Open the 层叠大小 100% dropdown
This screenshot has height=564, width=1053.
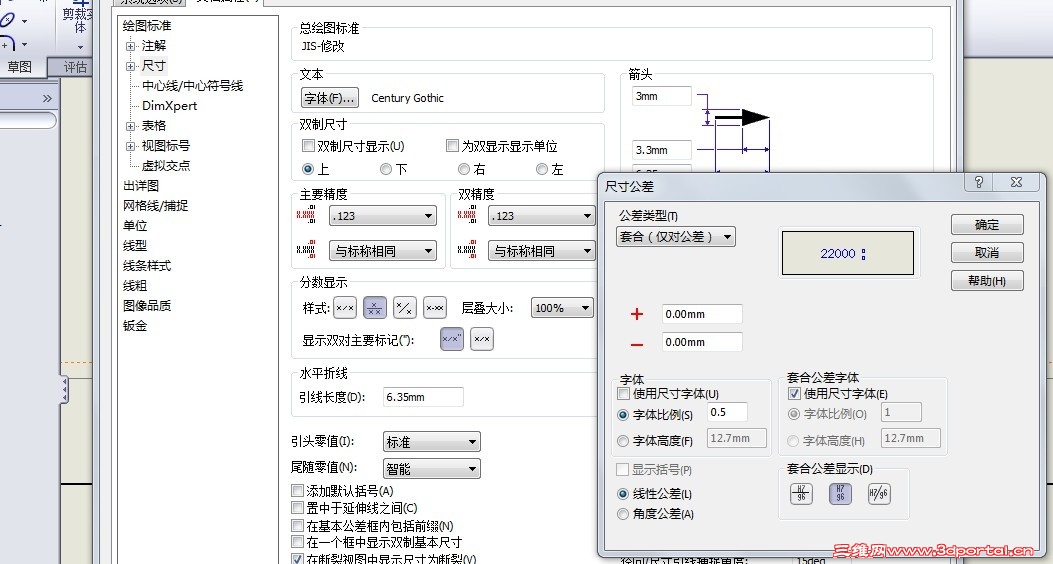[563, 308]
